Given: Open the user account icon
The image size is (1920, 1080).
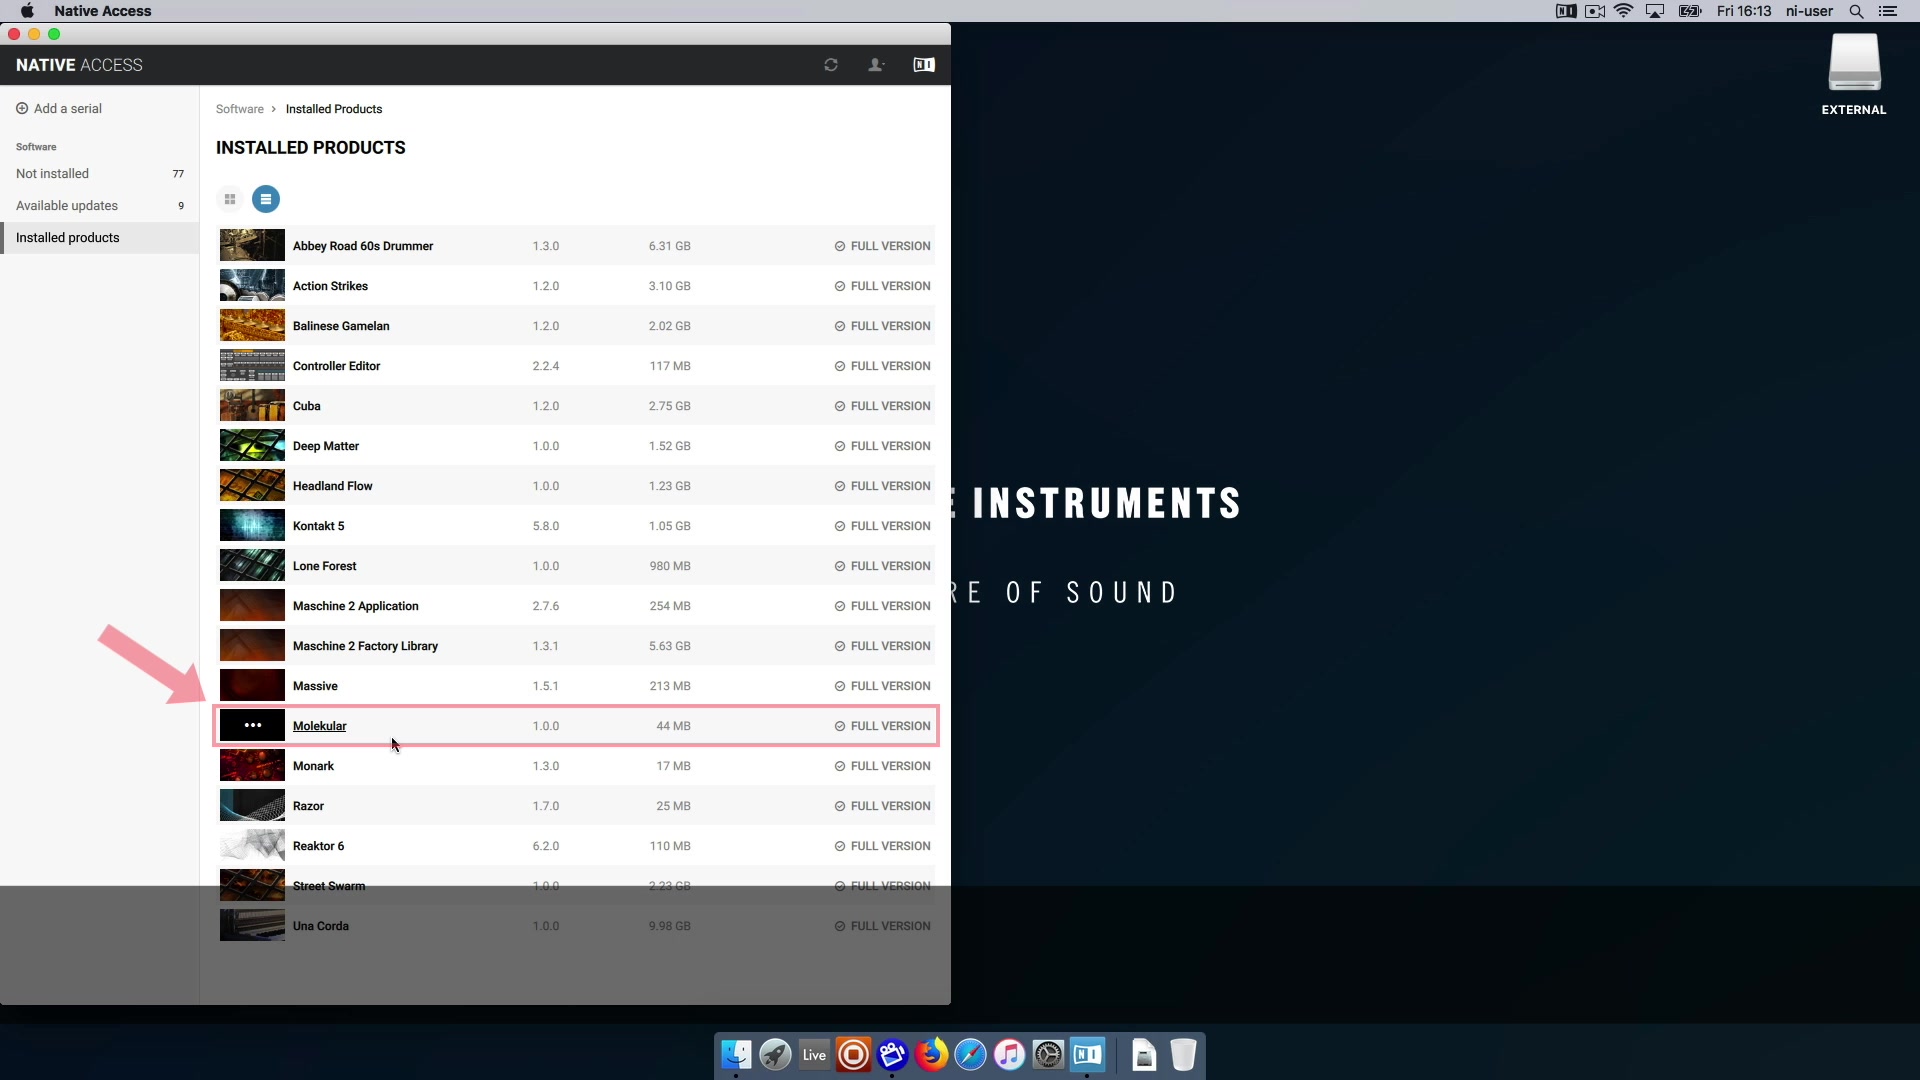Looking at the screenshot, I should pyautogui.click(x=876, y=65).
